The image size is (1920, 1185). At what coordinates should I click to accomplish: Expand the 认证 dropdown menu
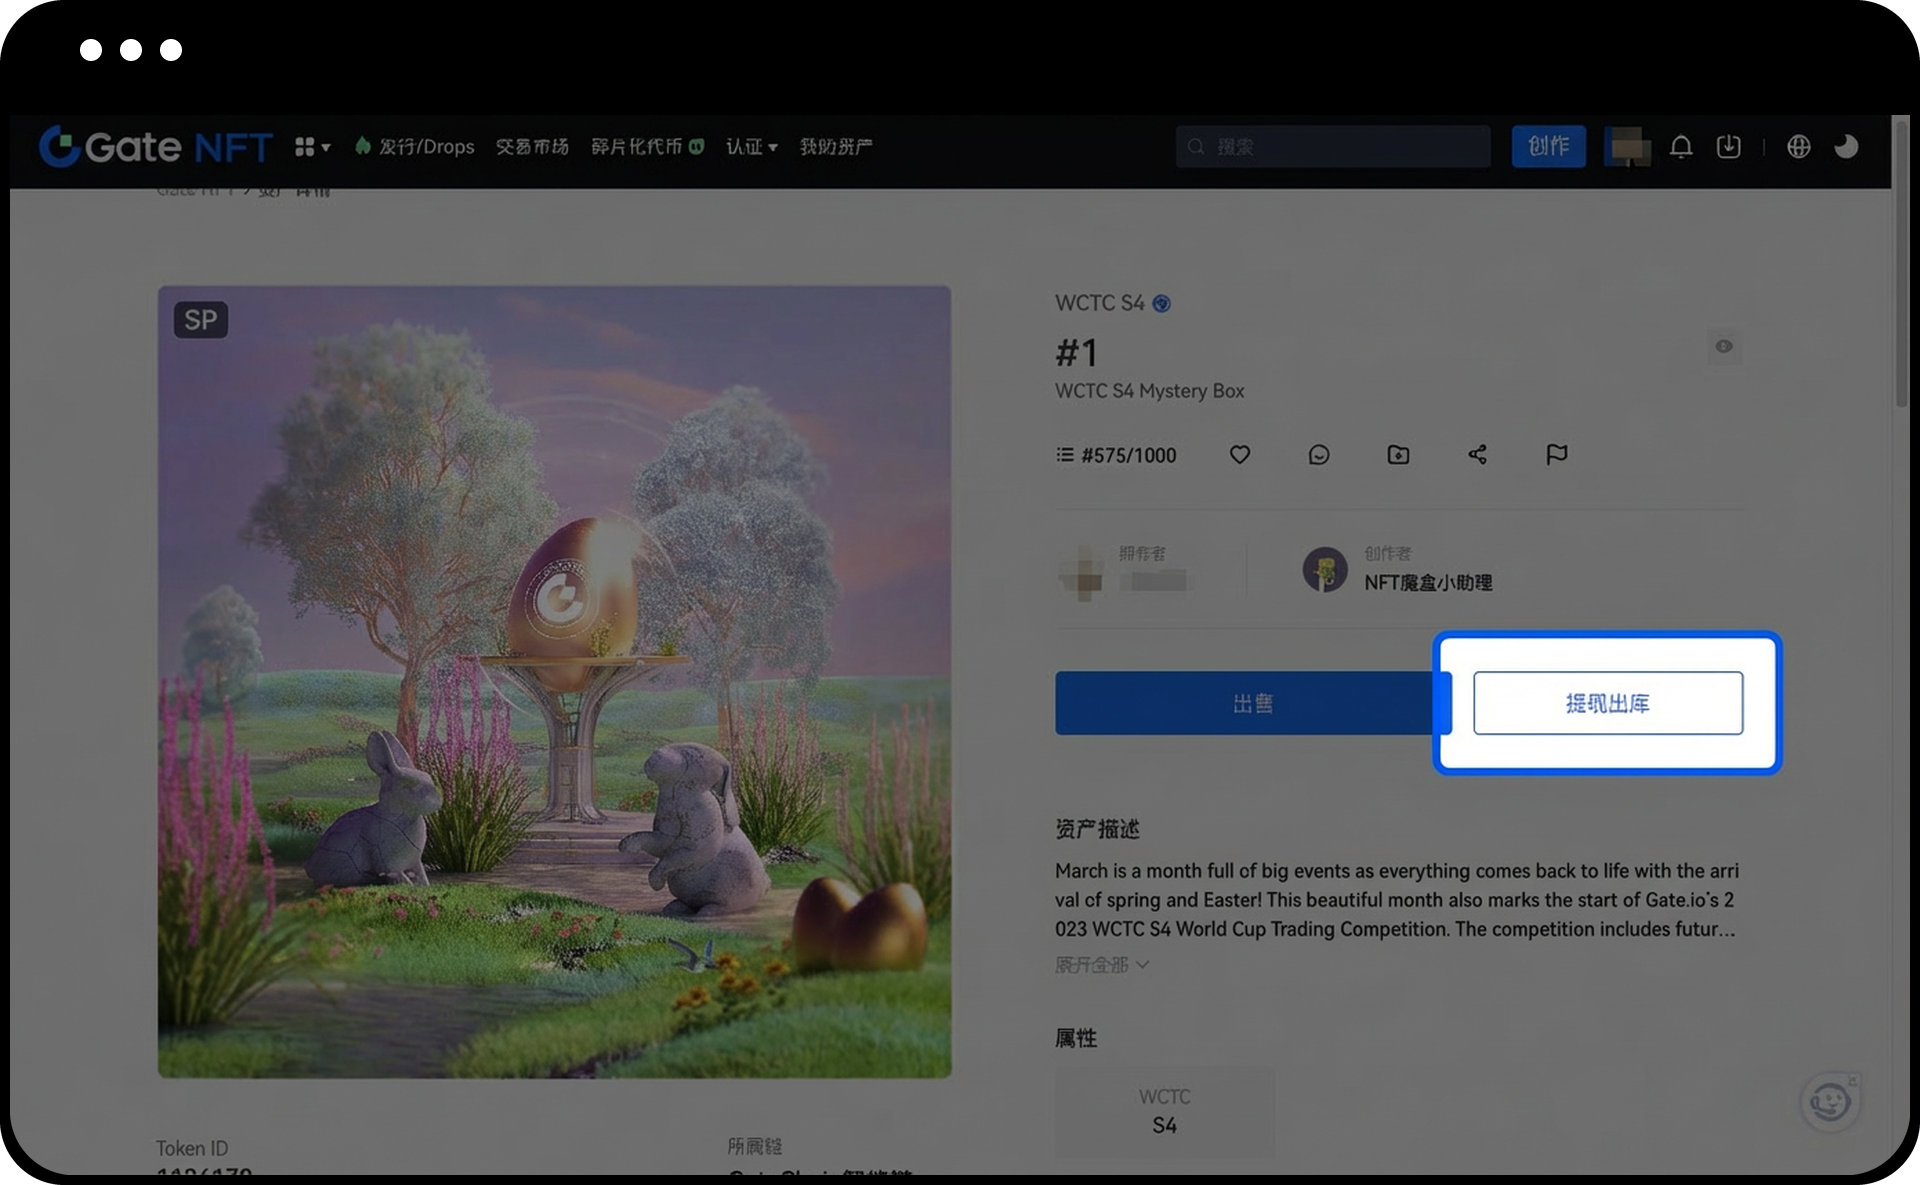pyautogui.click(x=751, y=147)
